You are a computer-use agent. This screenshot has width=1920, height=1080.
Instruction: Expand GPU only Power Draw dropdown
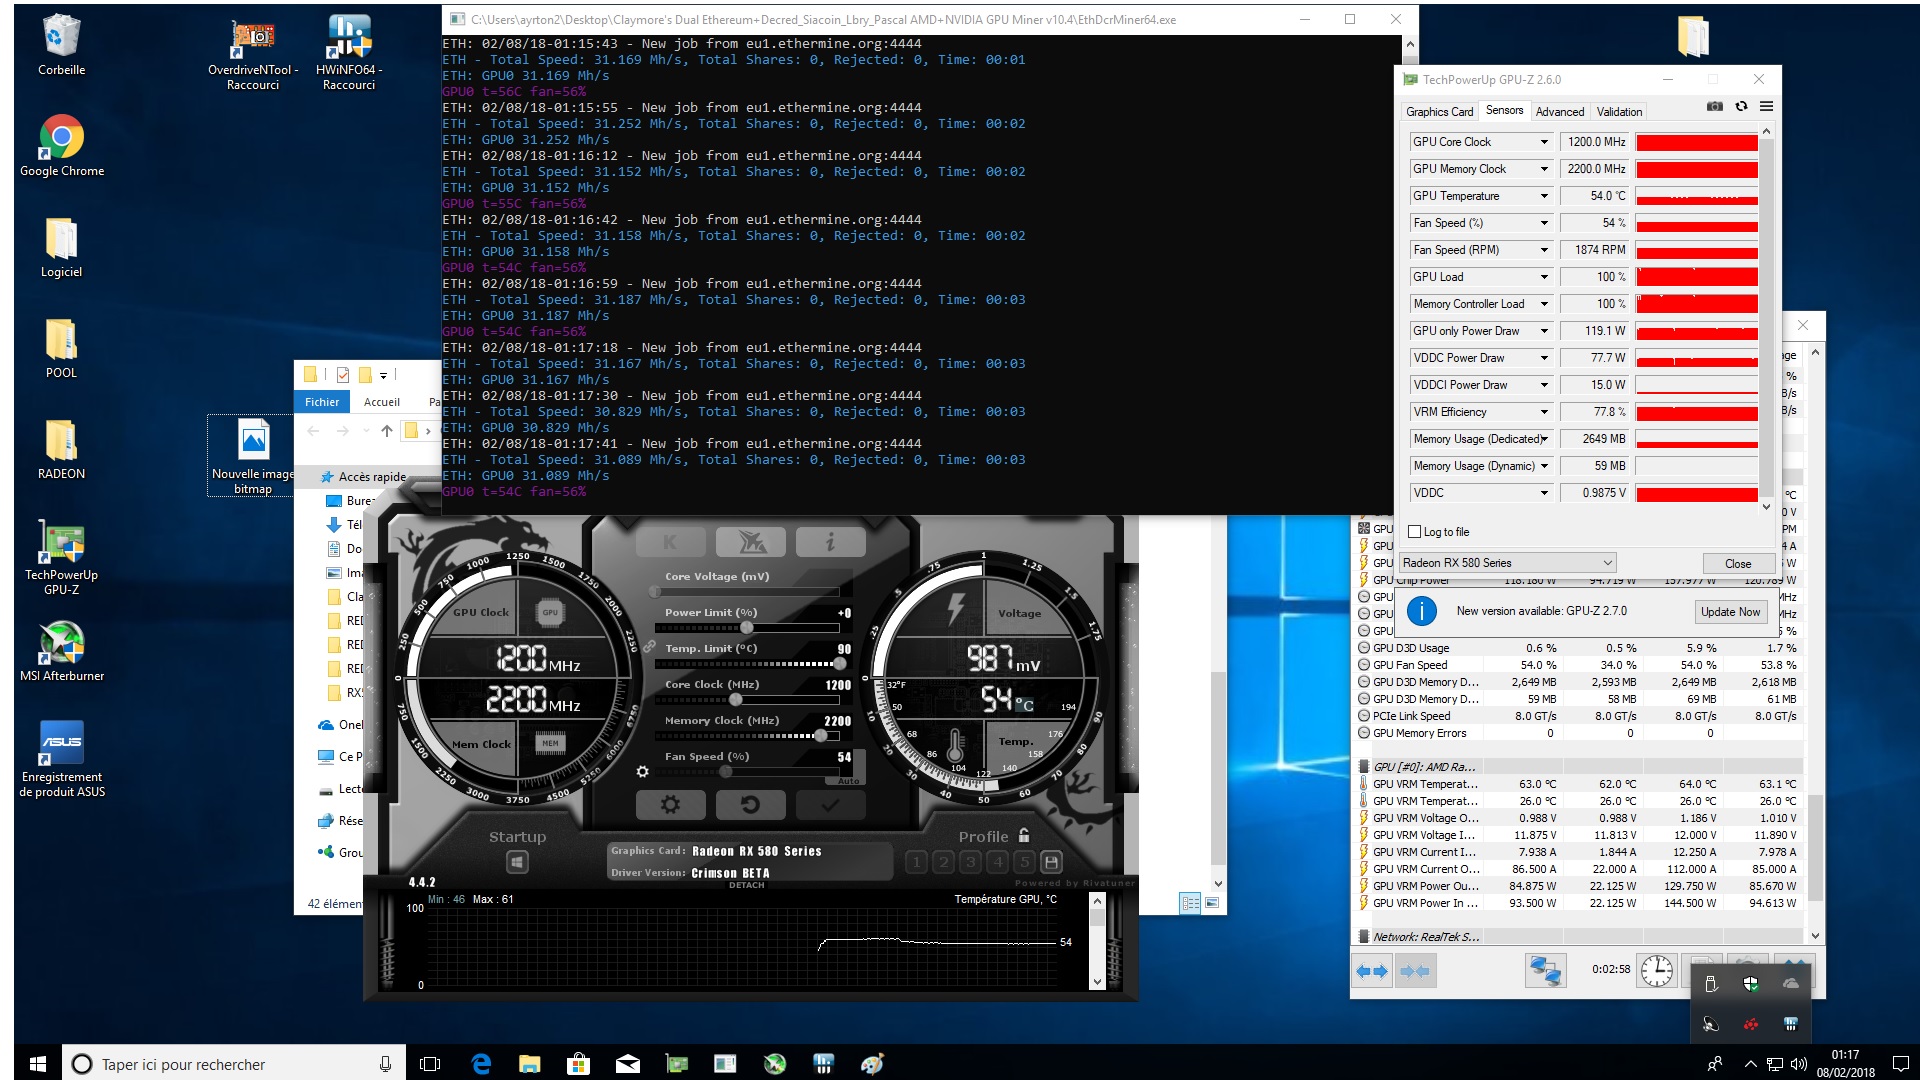pos(1544,331)
